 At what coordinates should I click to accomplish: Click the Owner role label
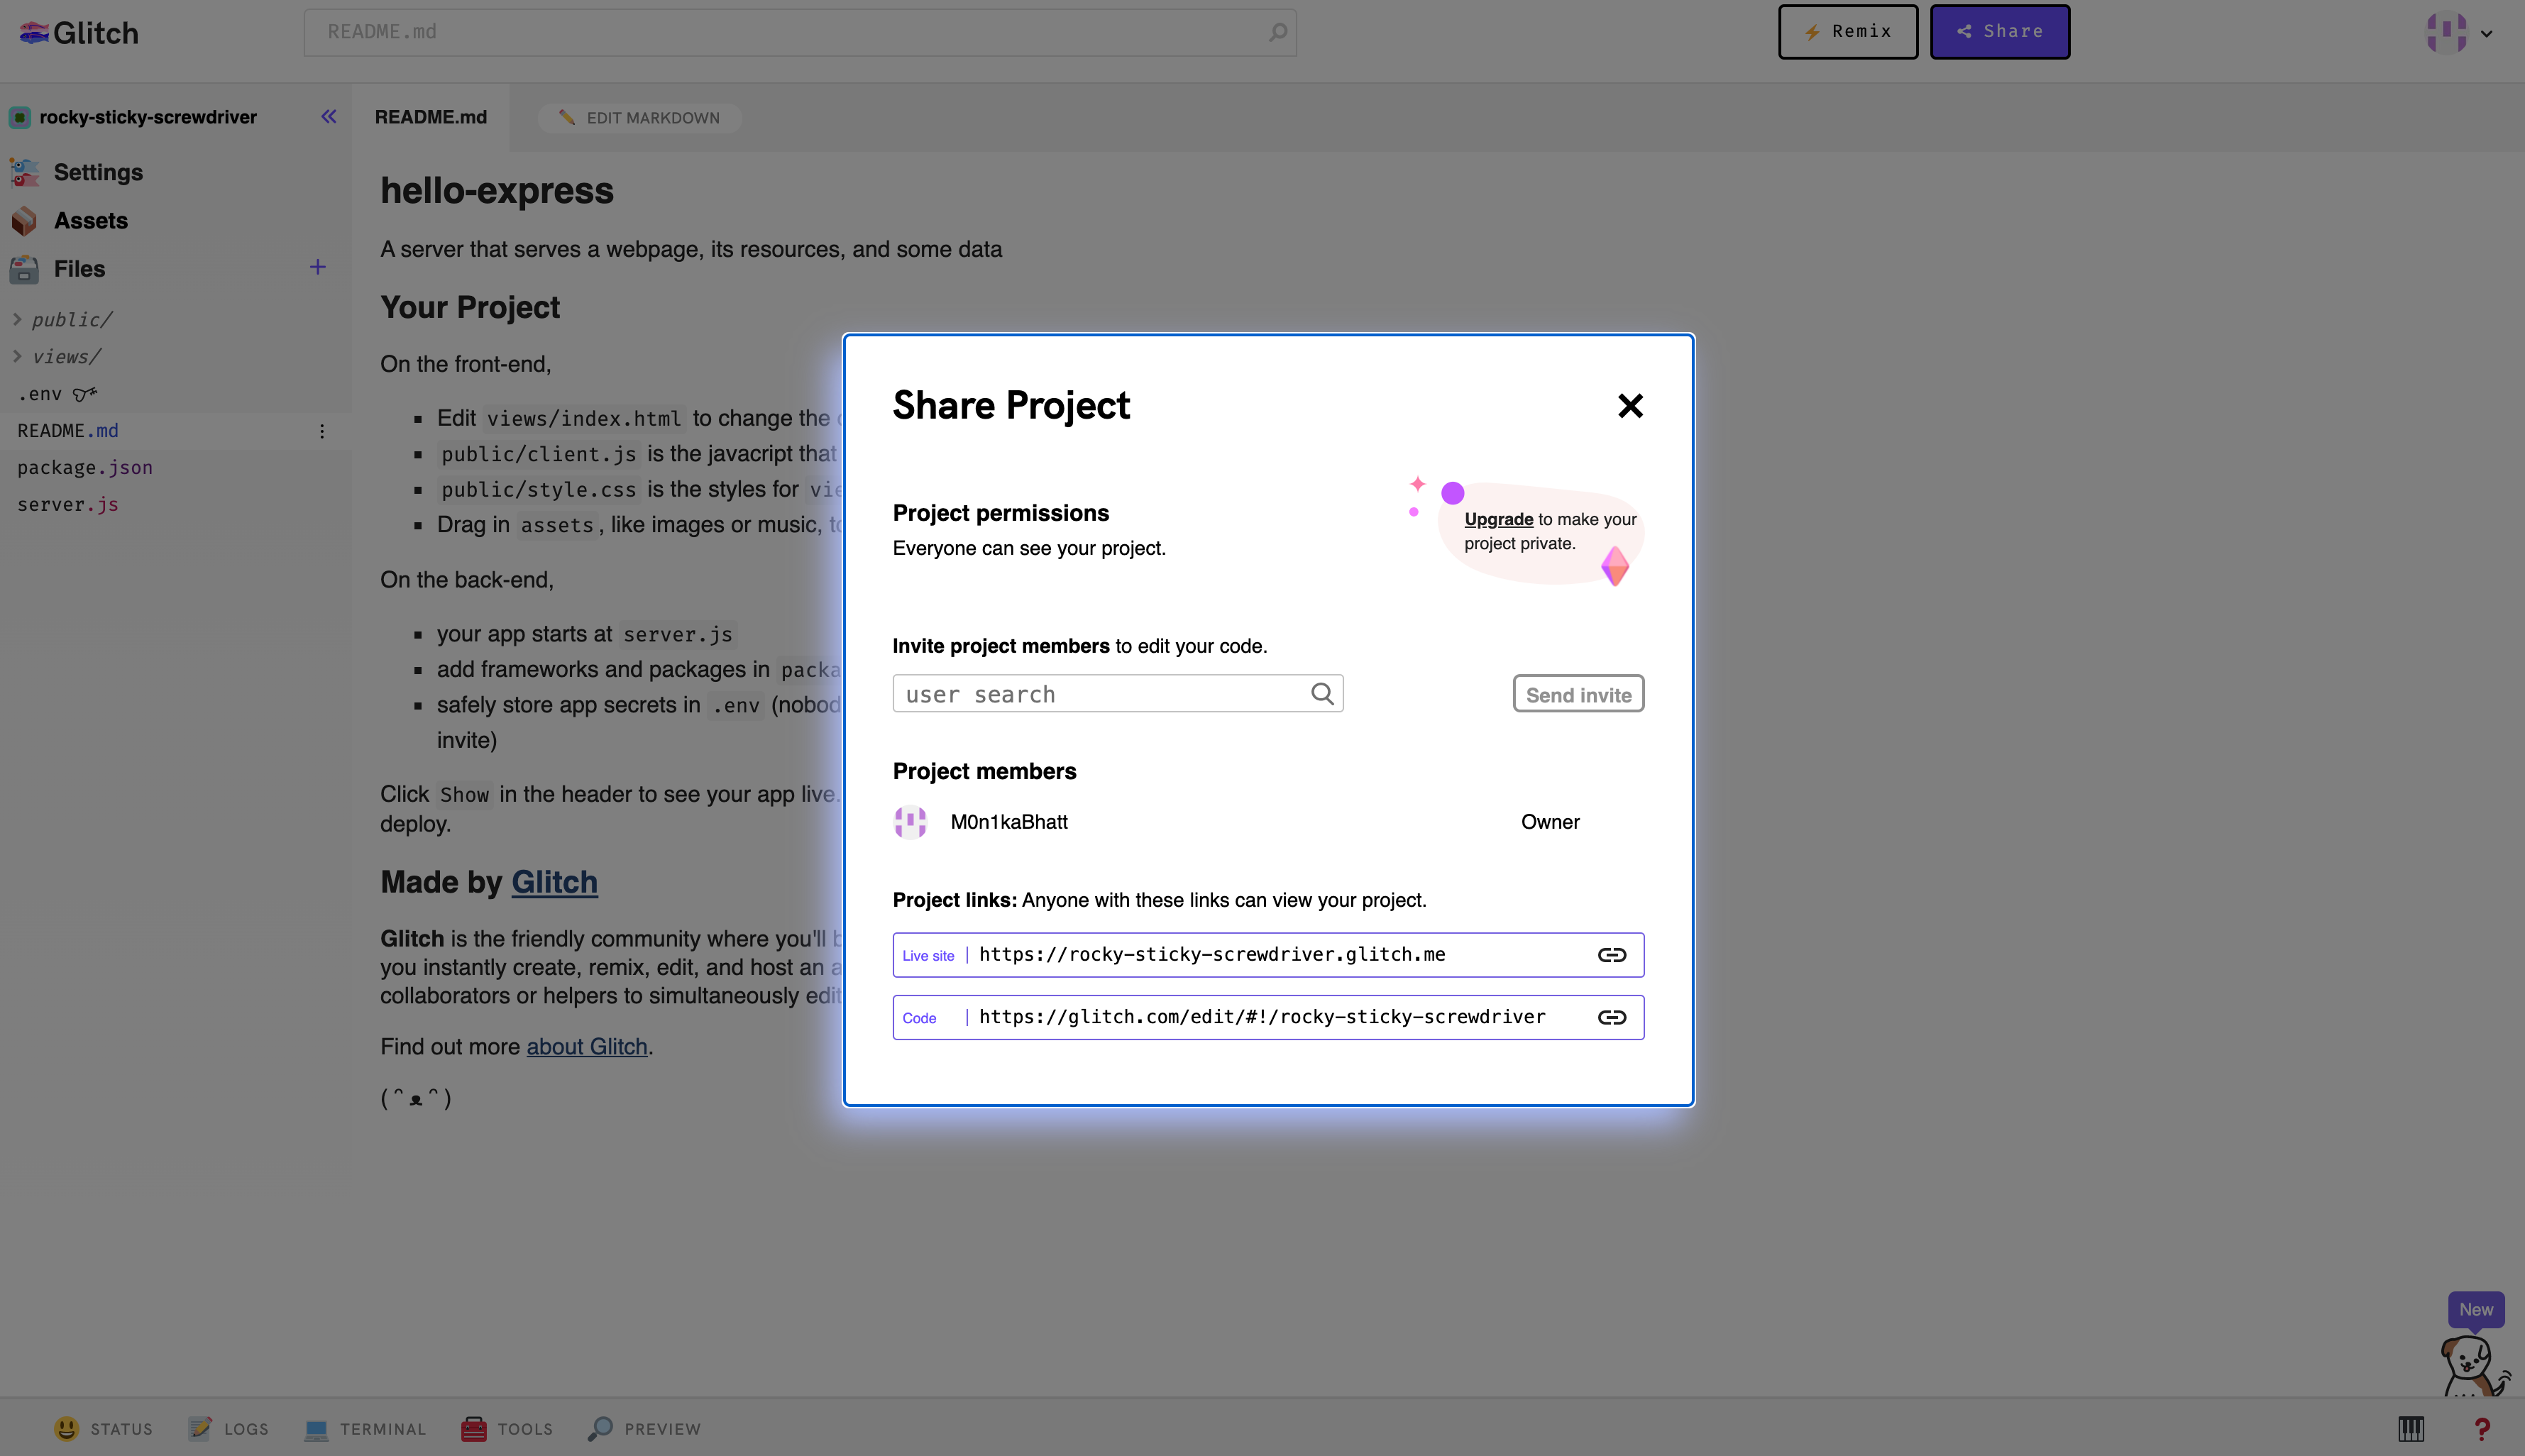tap(1550, 822)
